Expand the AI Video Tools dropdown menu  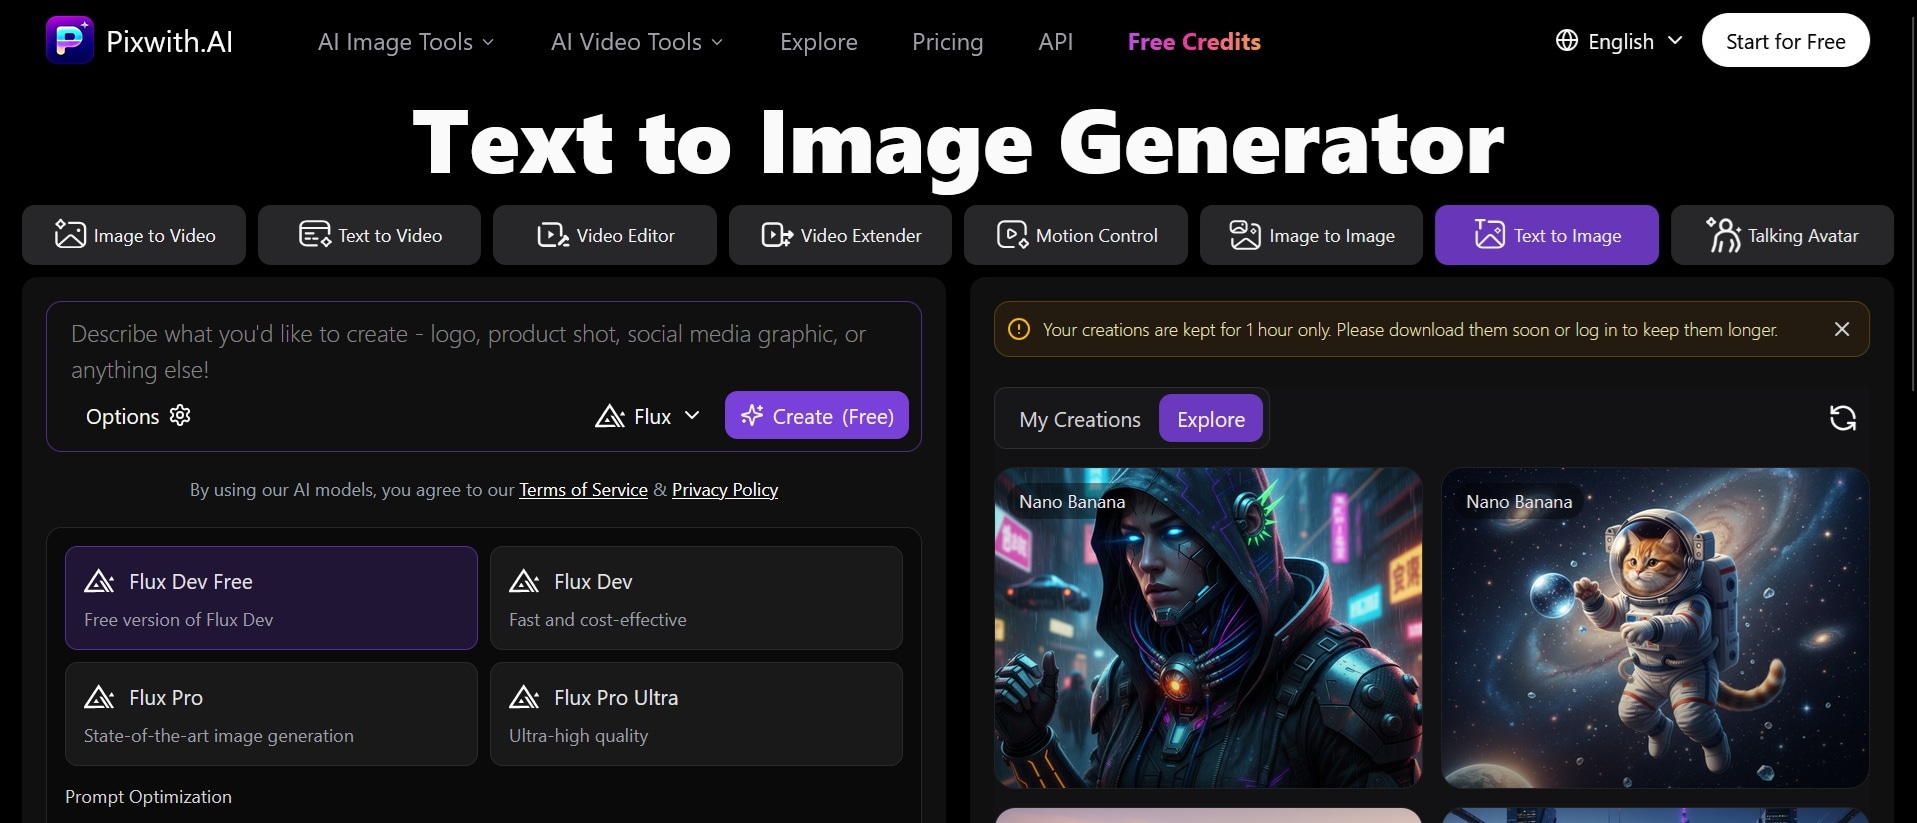click(x=637, y=42)
